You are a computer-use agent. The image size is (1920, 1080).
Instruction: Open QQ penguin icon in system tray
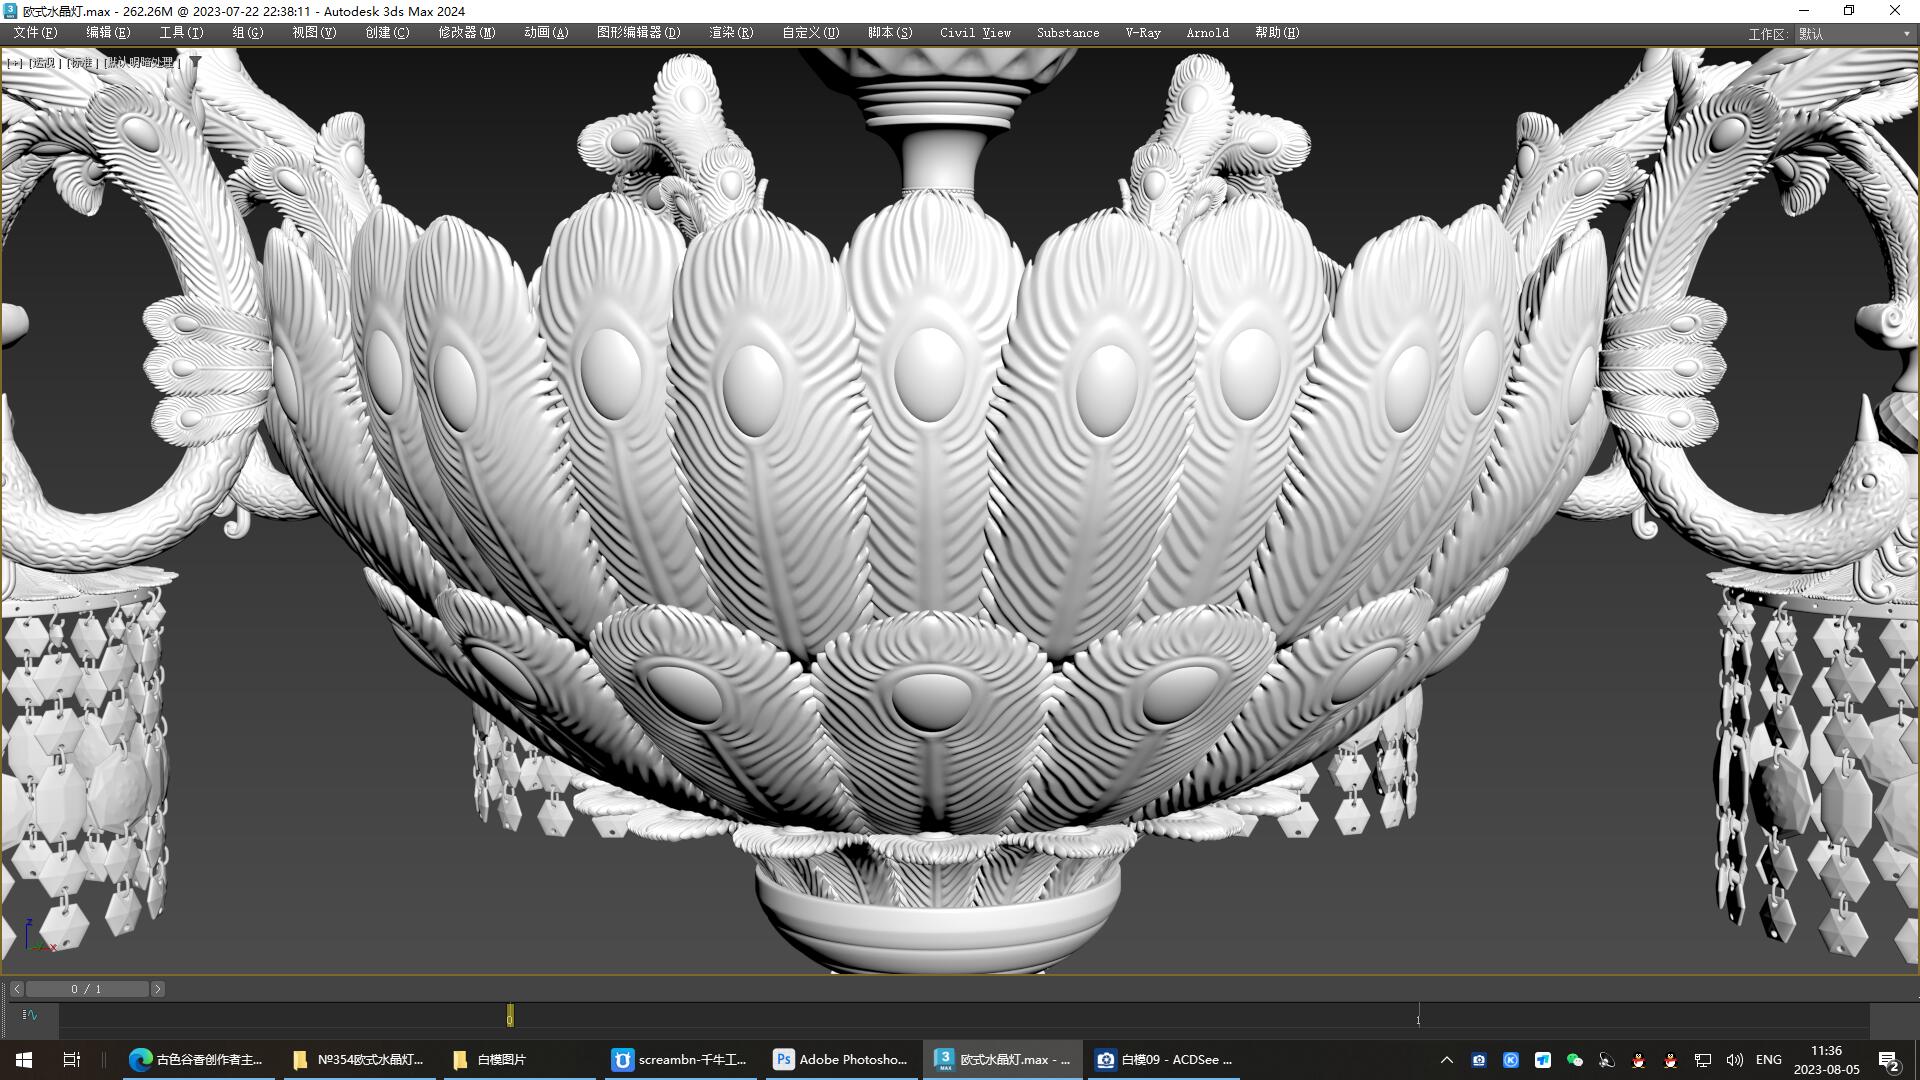tap(1638, 1060)
